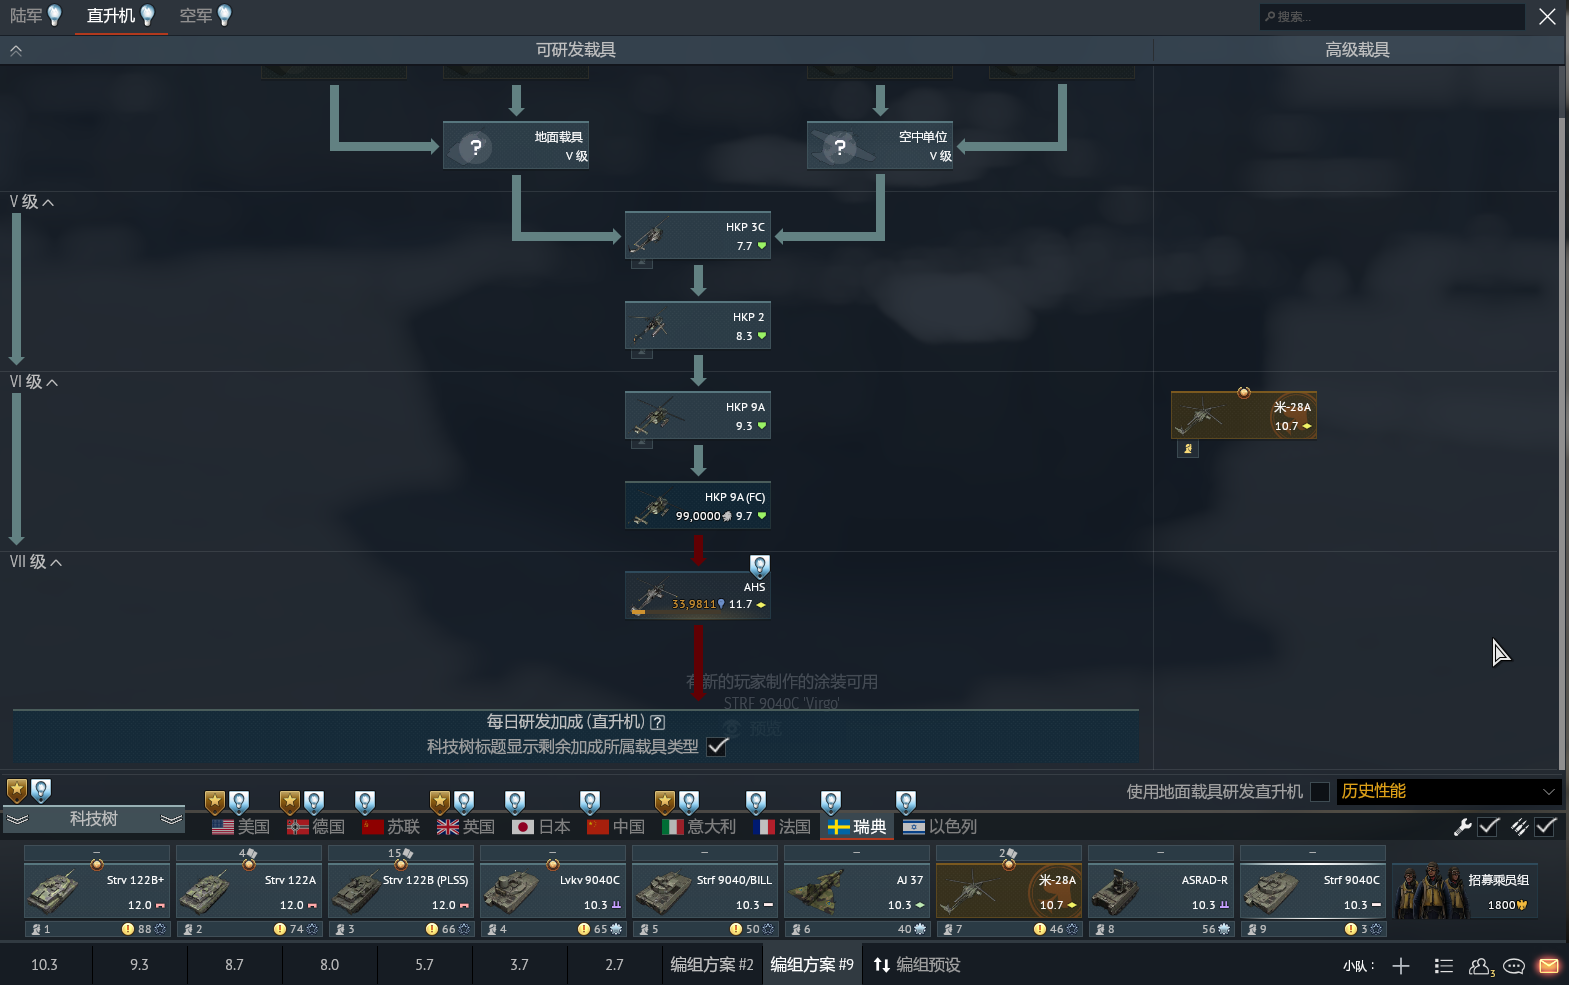Select ASRAD-R crew slot
Viewport: 1569px width, 985px height.
[x=1161, y=891]
